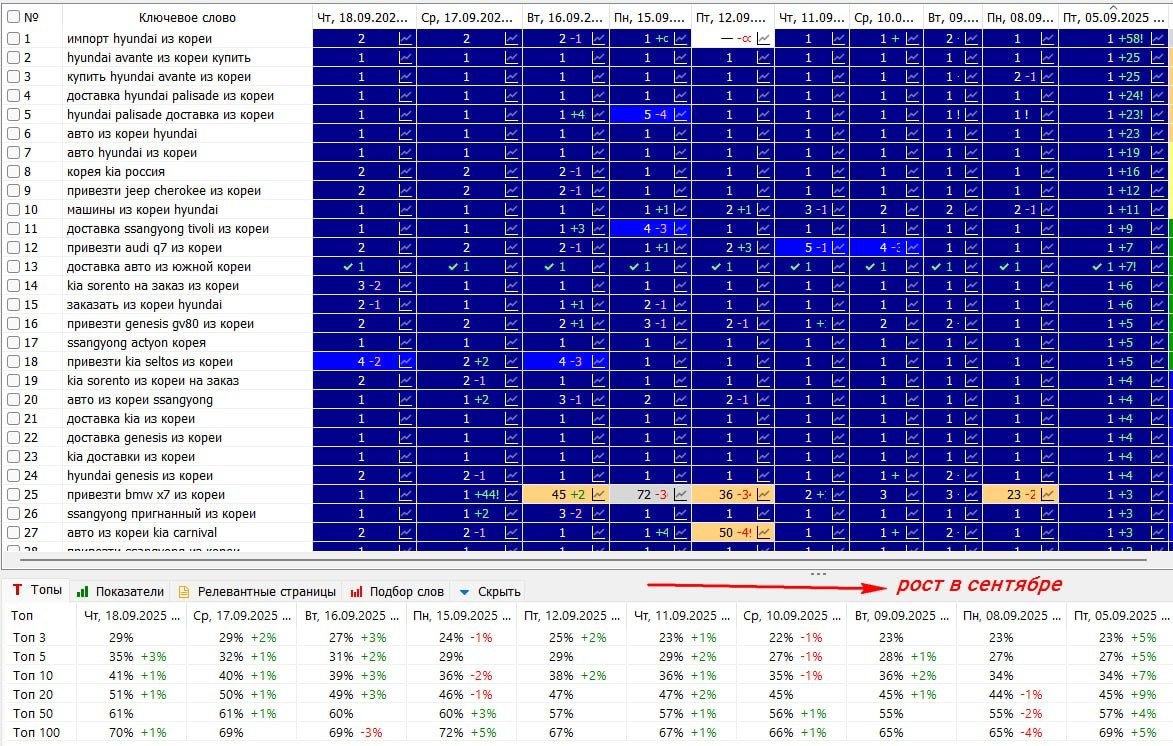Open chart icon for 'привезти genesis gv80 из кореи' on 12.09
Viewport: 1173px width, 746px height.
[x=763, y=323]
